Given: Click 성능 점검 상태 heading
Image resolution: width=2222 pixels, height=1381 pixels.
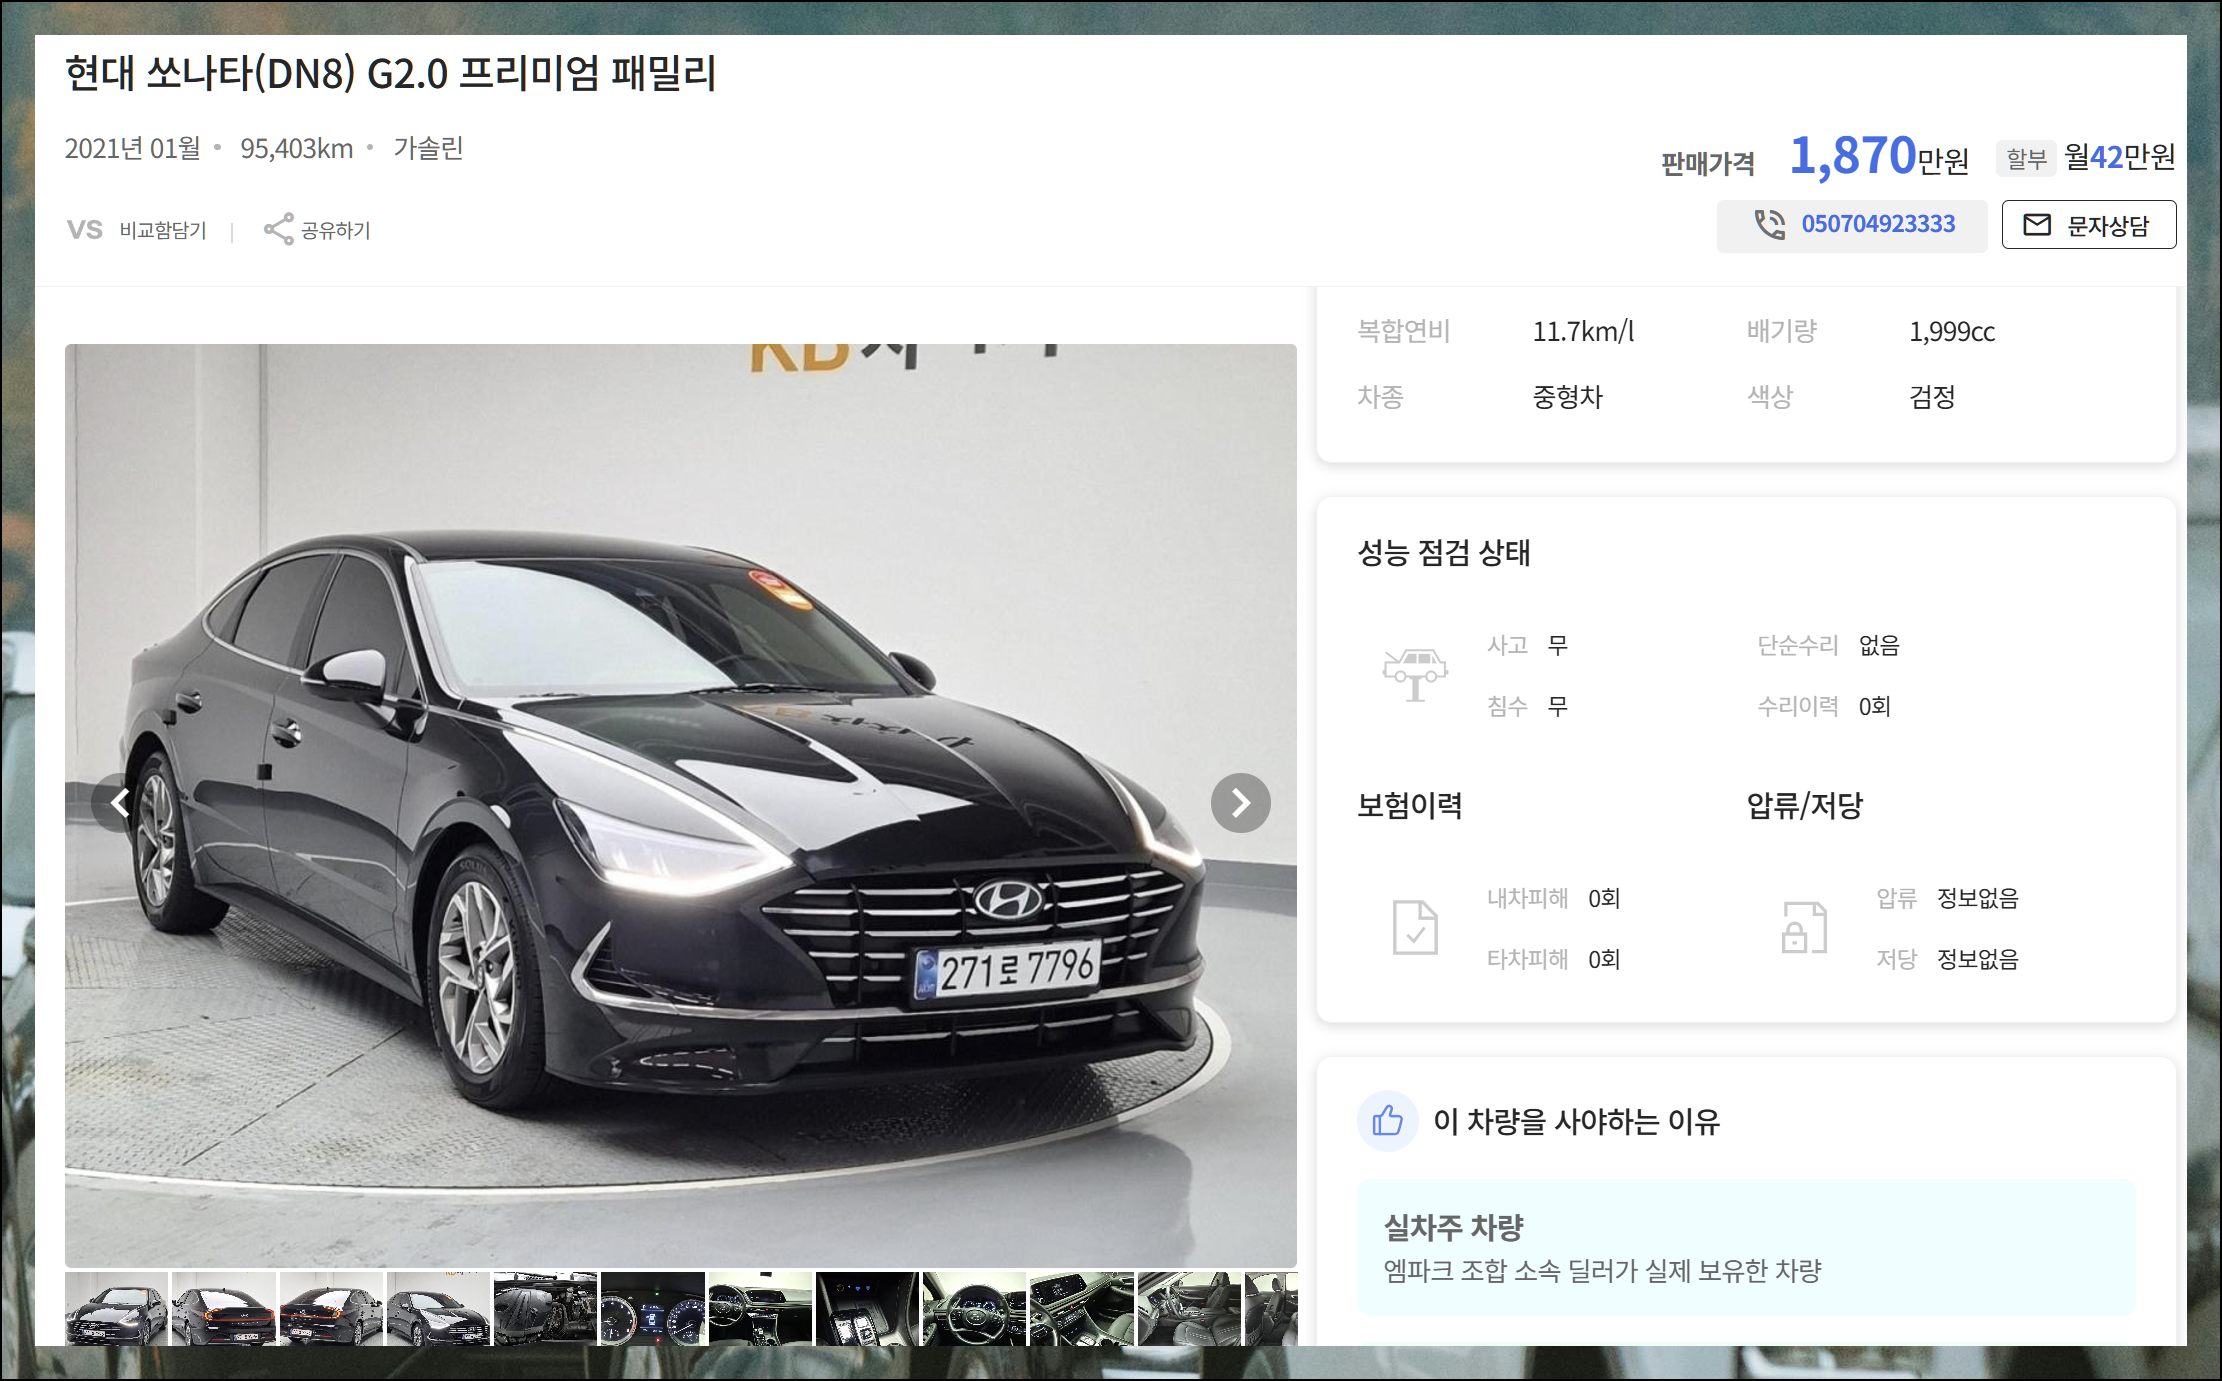Looking at the screenshot, I should [1443, 553].
